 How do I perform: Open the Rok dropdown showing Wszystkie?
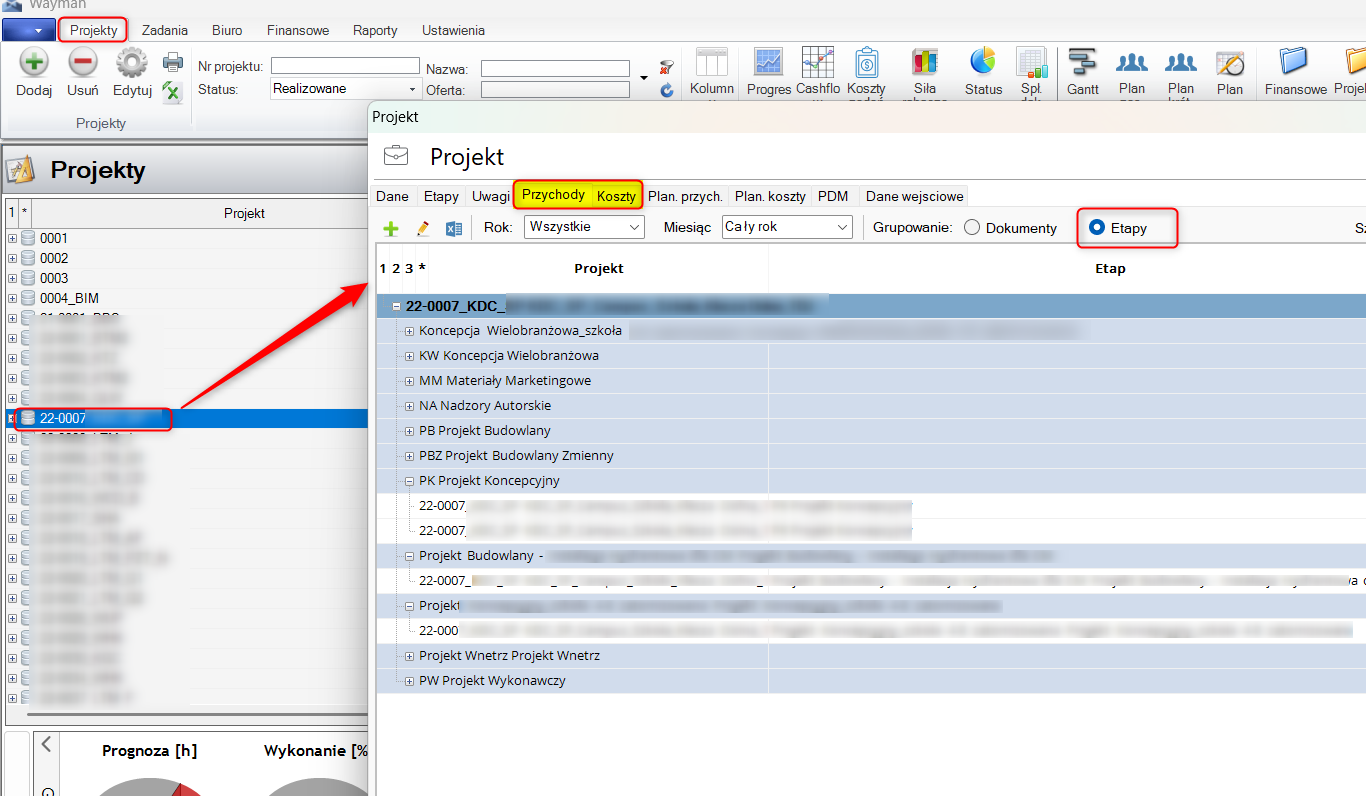[584, 227]
